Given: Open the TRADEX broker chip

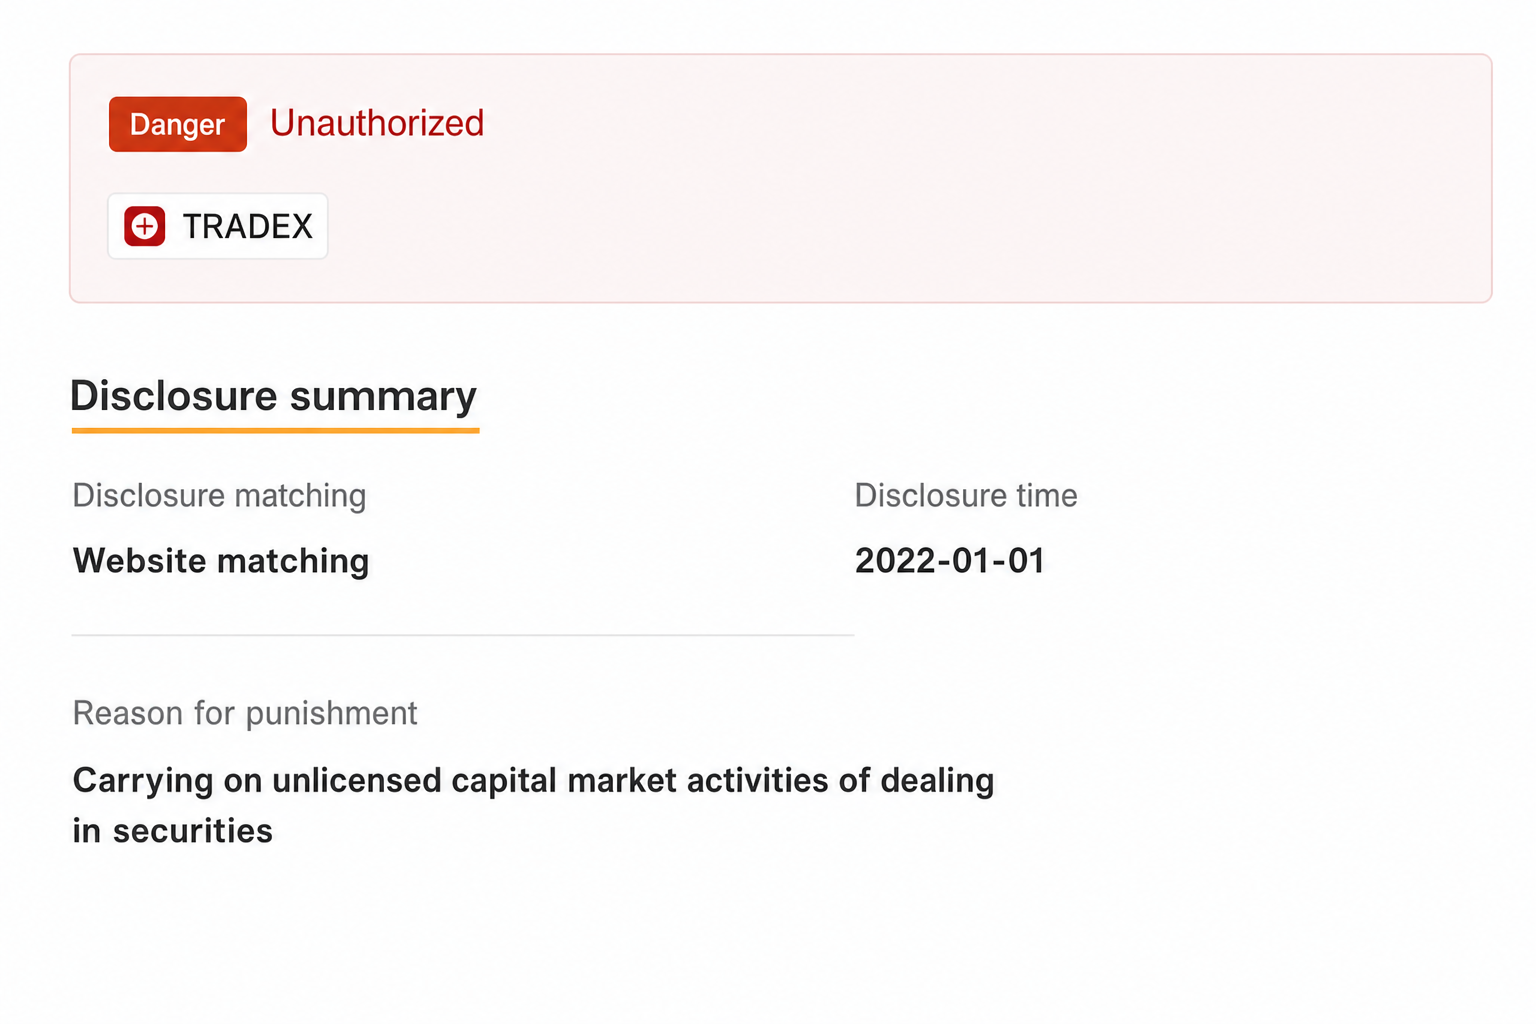Looking at the screenshot, I should coord(218,226).
